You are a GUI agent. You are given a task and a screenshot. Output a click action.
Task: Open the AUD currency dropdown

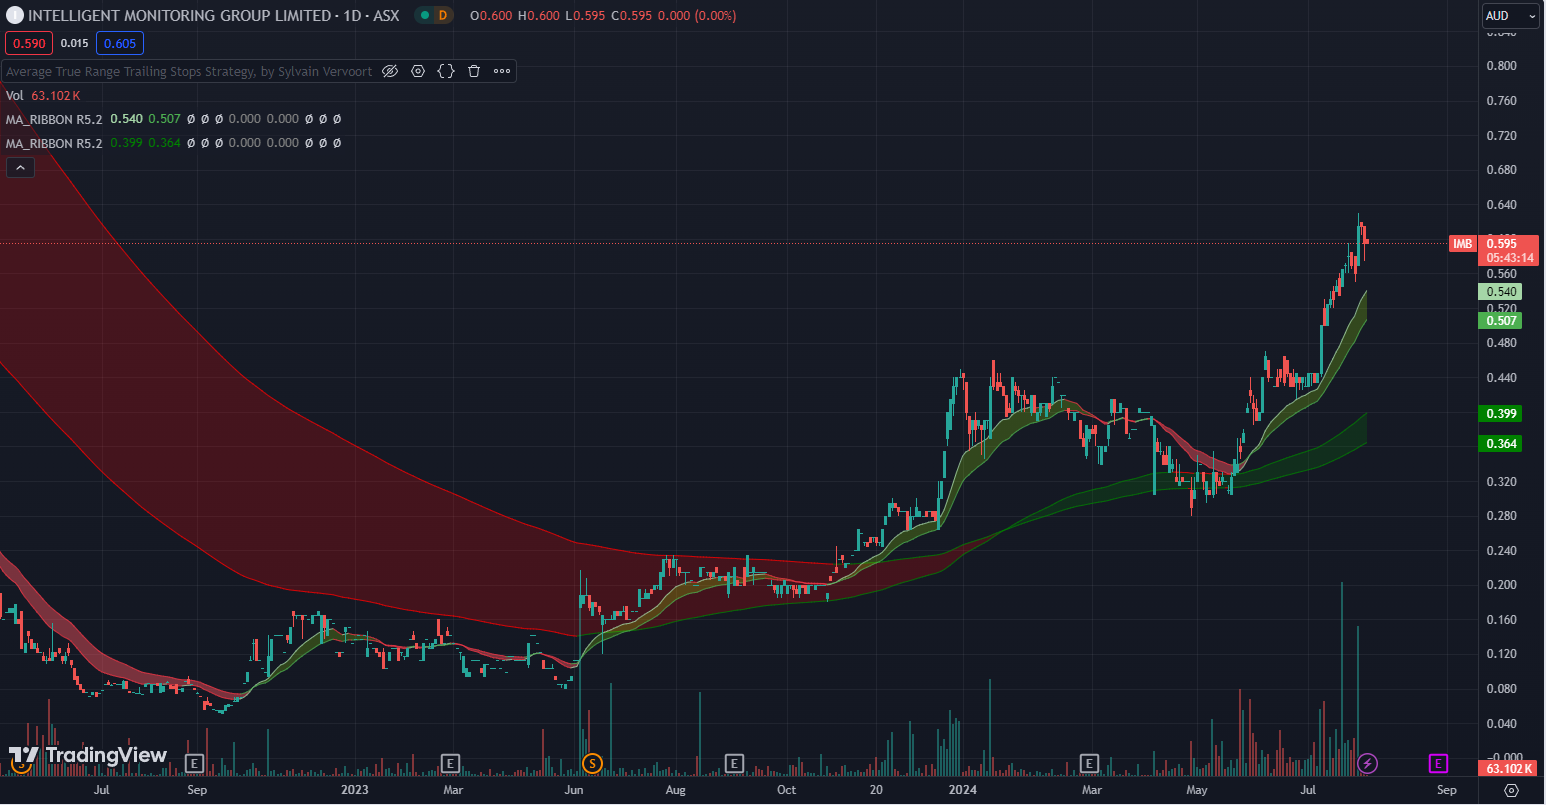coord(1510,16)
